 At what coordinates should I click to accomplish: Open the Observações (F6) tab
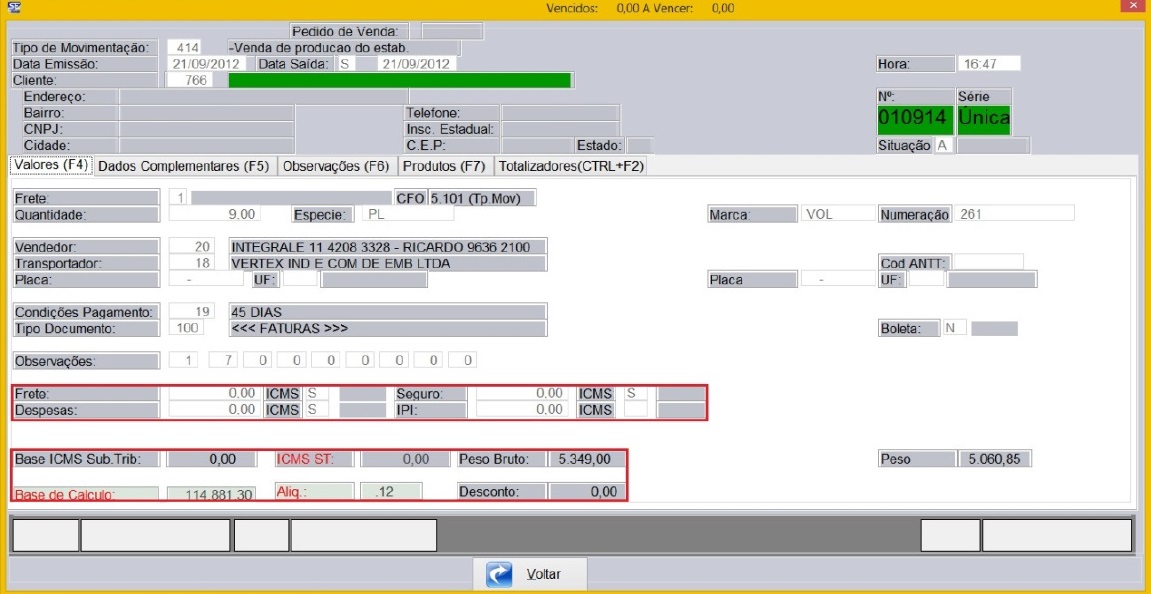click(336, 166)
